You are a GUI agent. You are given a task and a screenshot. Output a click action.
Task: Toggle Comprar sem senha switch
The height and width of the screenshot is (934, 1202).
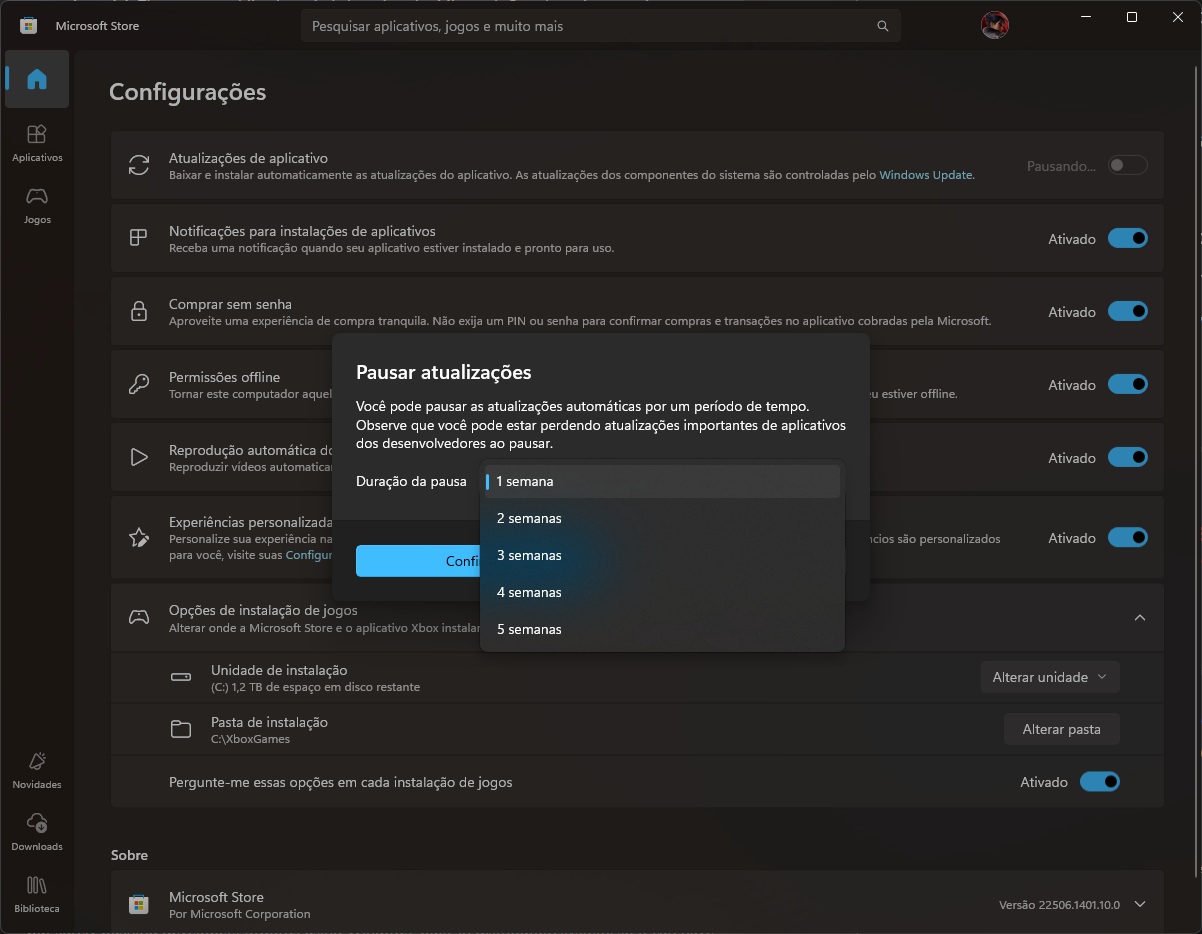pos(1127,311)
